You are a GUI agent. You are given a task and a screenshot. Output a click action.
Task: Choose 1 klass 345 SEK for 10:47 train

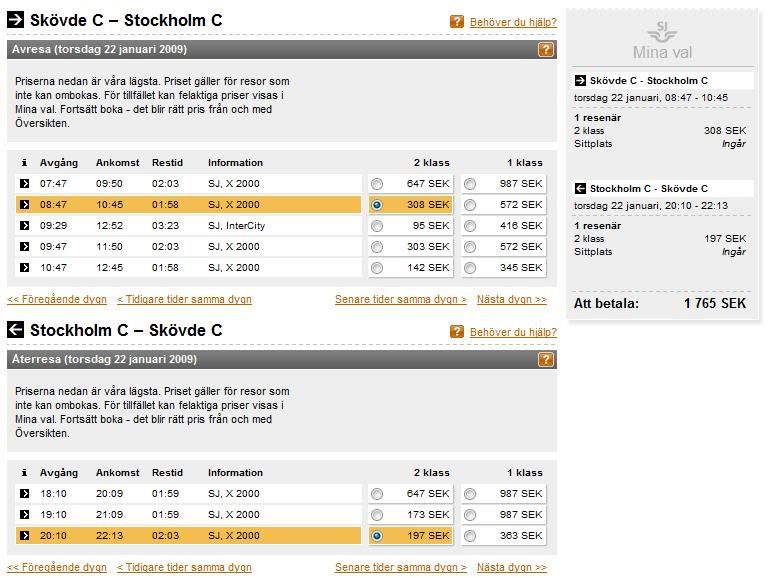coord(470,268)
